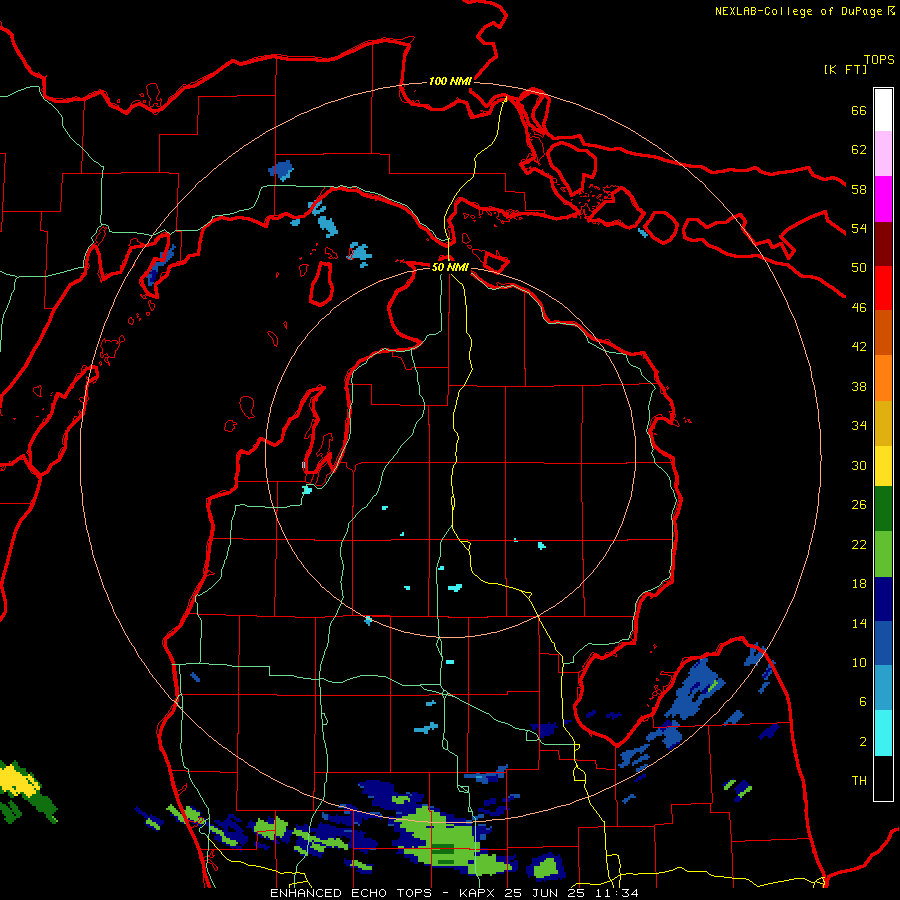Viewport: 900px width, 900px height.
Task: Click the legend value 62
Action: point(859,150)
